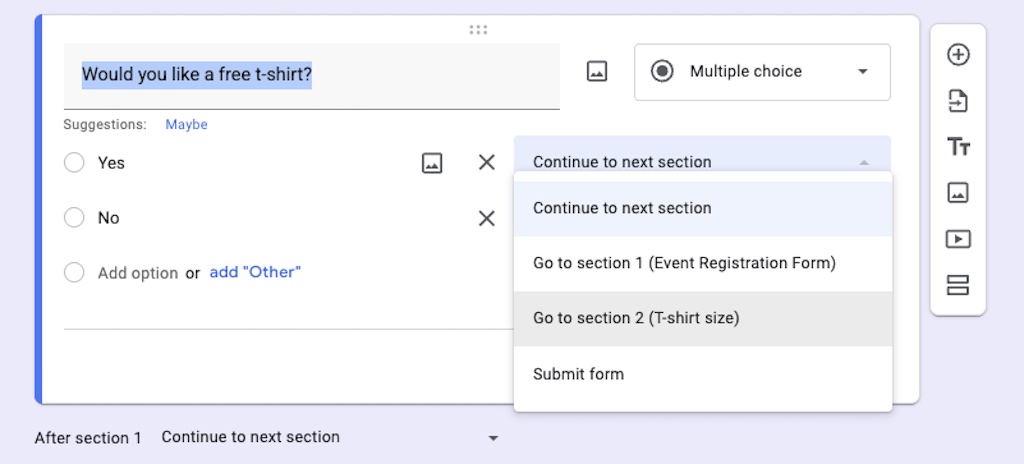
Task: Remove the No option
Action: coord(487,218)
